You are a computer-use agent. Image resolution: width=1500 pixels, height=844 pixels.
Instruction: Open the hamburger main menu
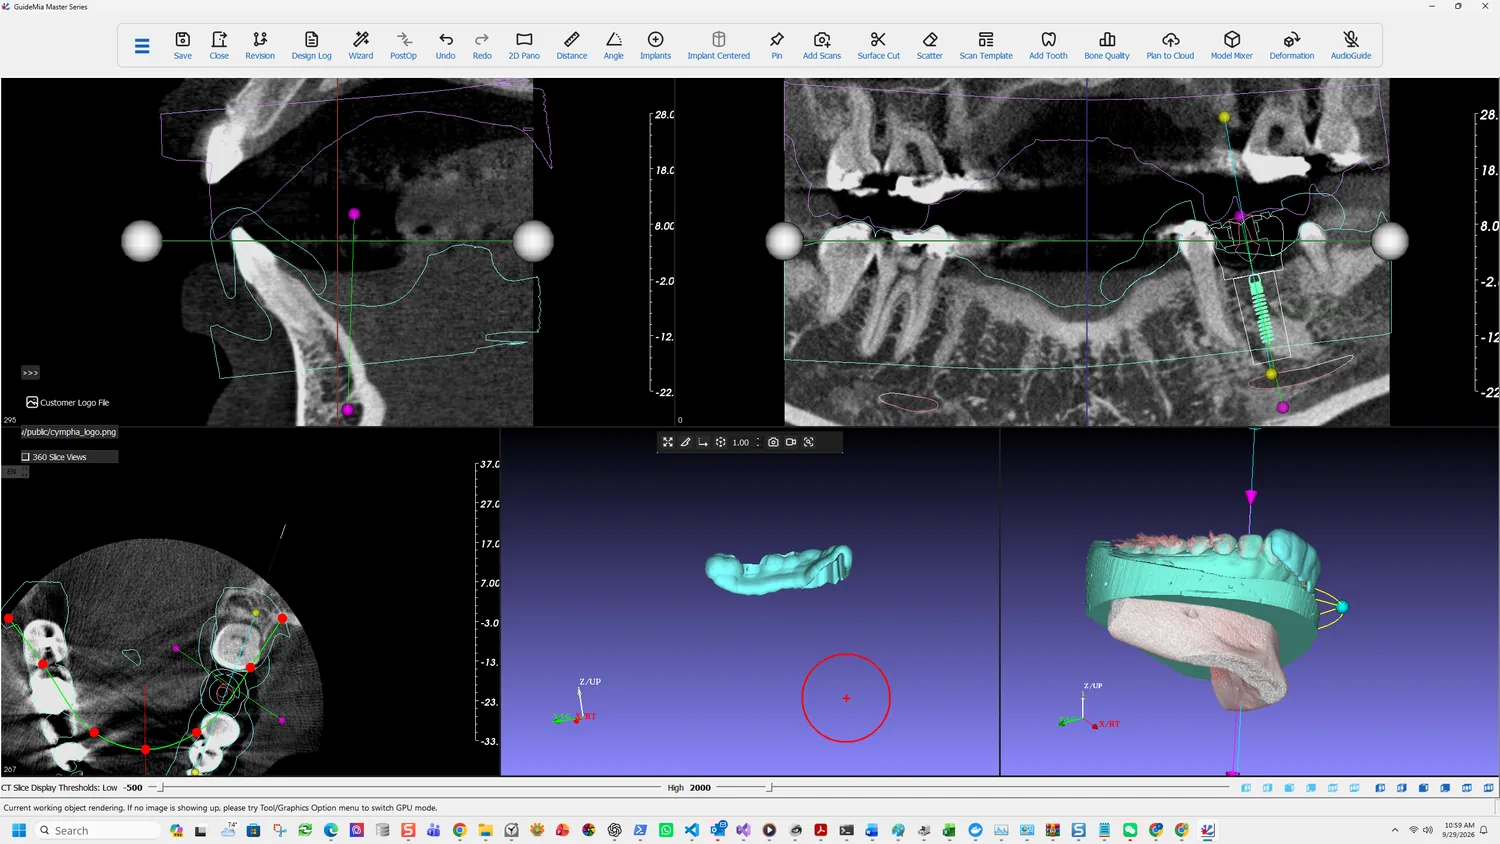tap(142, 46)
